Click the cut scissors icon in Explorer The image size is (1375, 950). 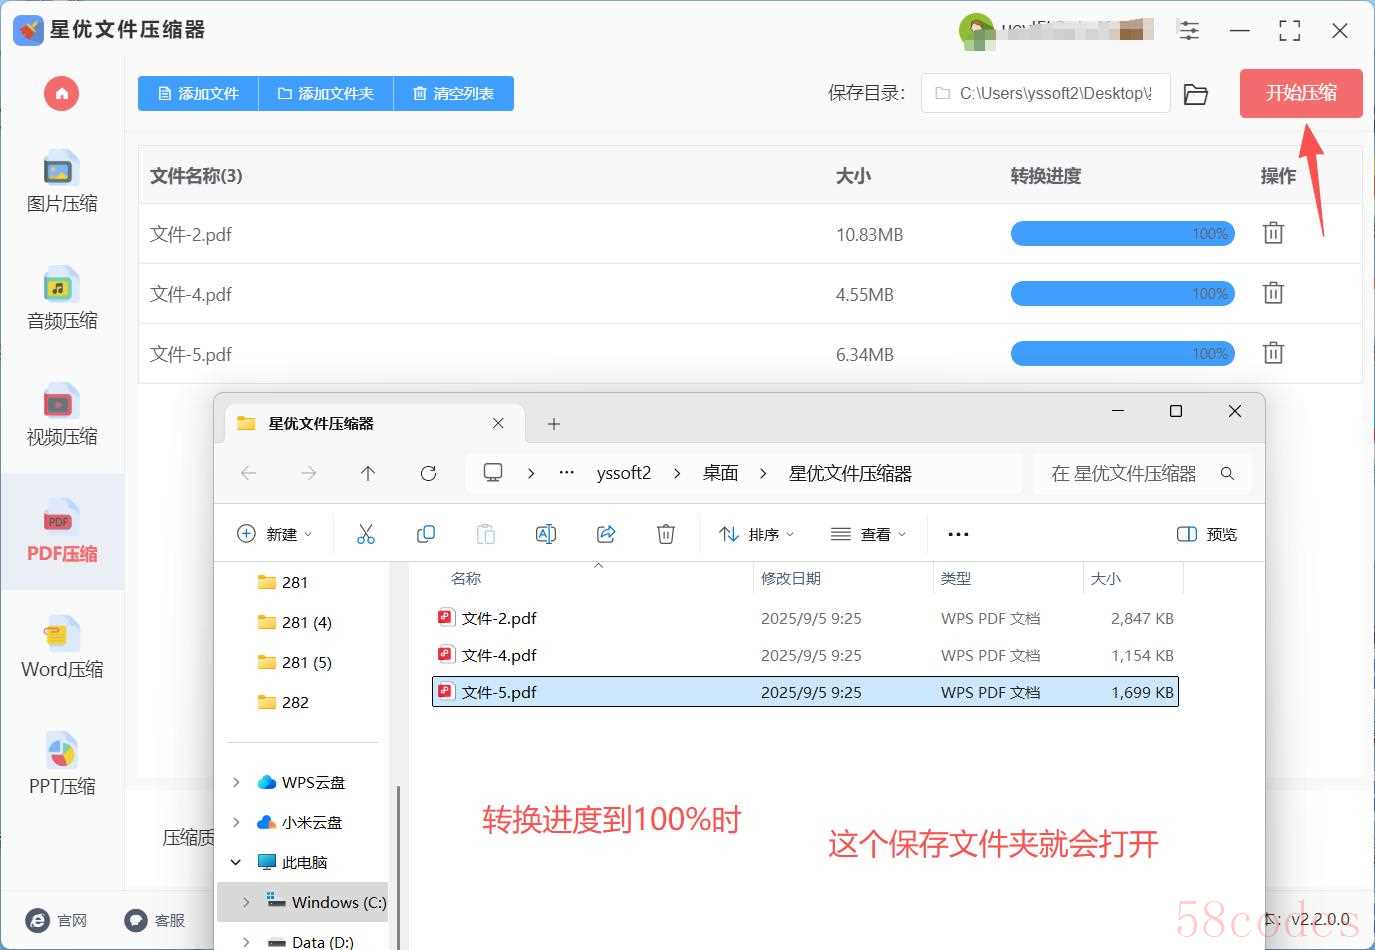click(366, 534)
